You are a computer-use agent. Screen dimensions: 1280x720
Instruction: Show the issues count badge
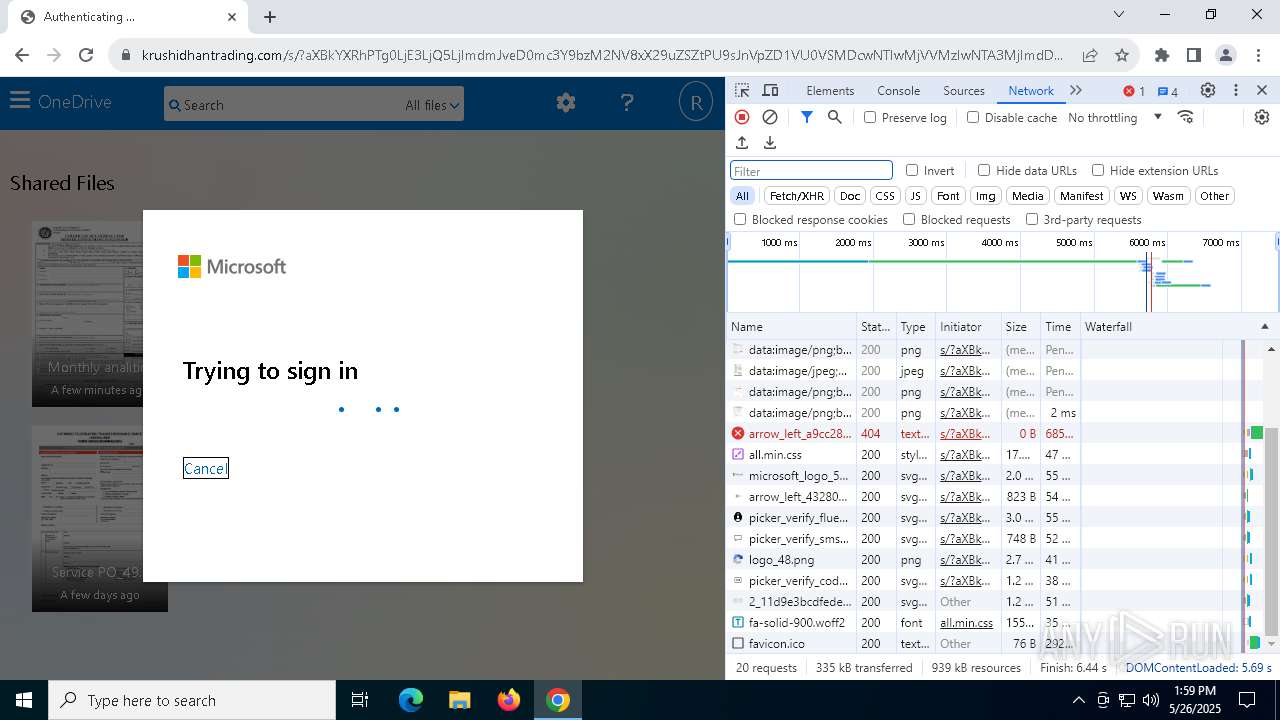(x=1168, y=91)
